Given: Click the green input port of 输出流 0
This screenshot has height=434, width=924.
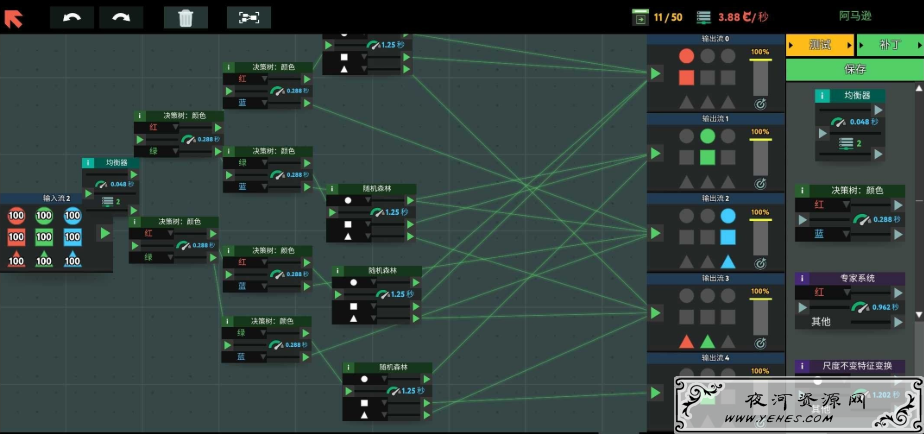Looking at the screenshot, I should point(655,74).
